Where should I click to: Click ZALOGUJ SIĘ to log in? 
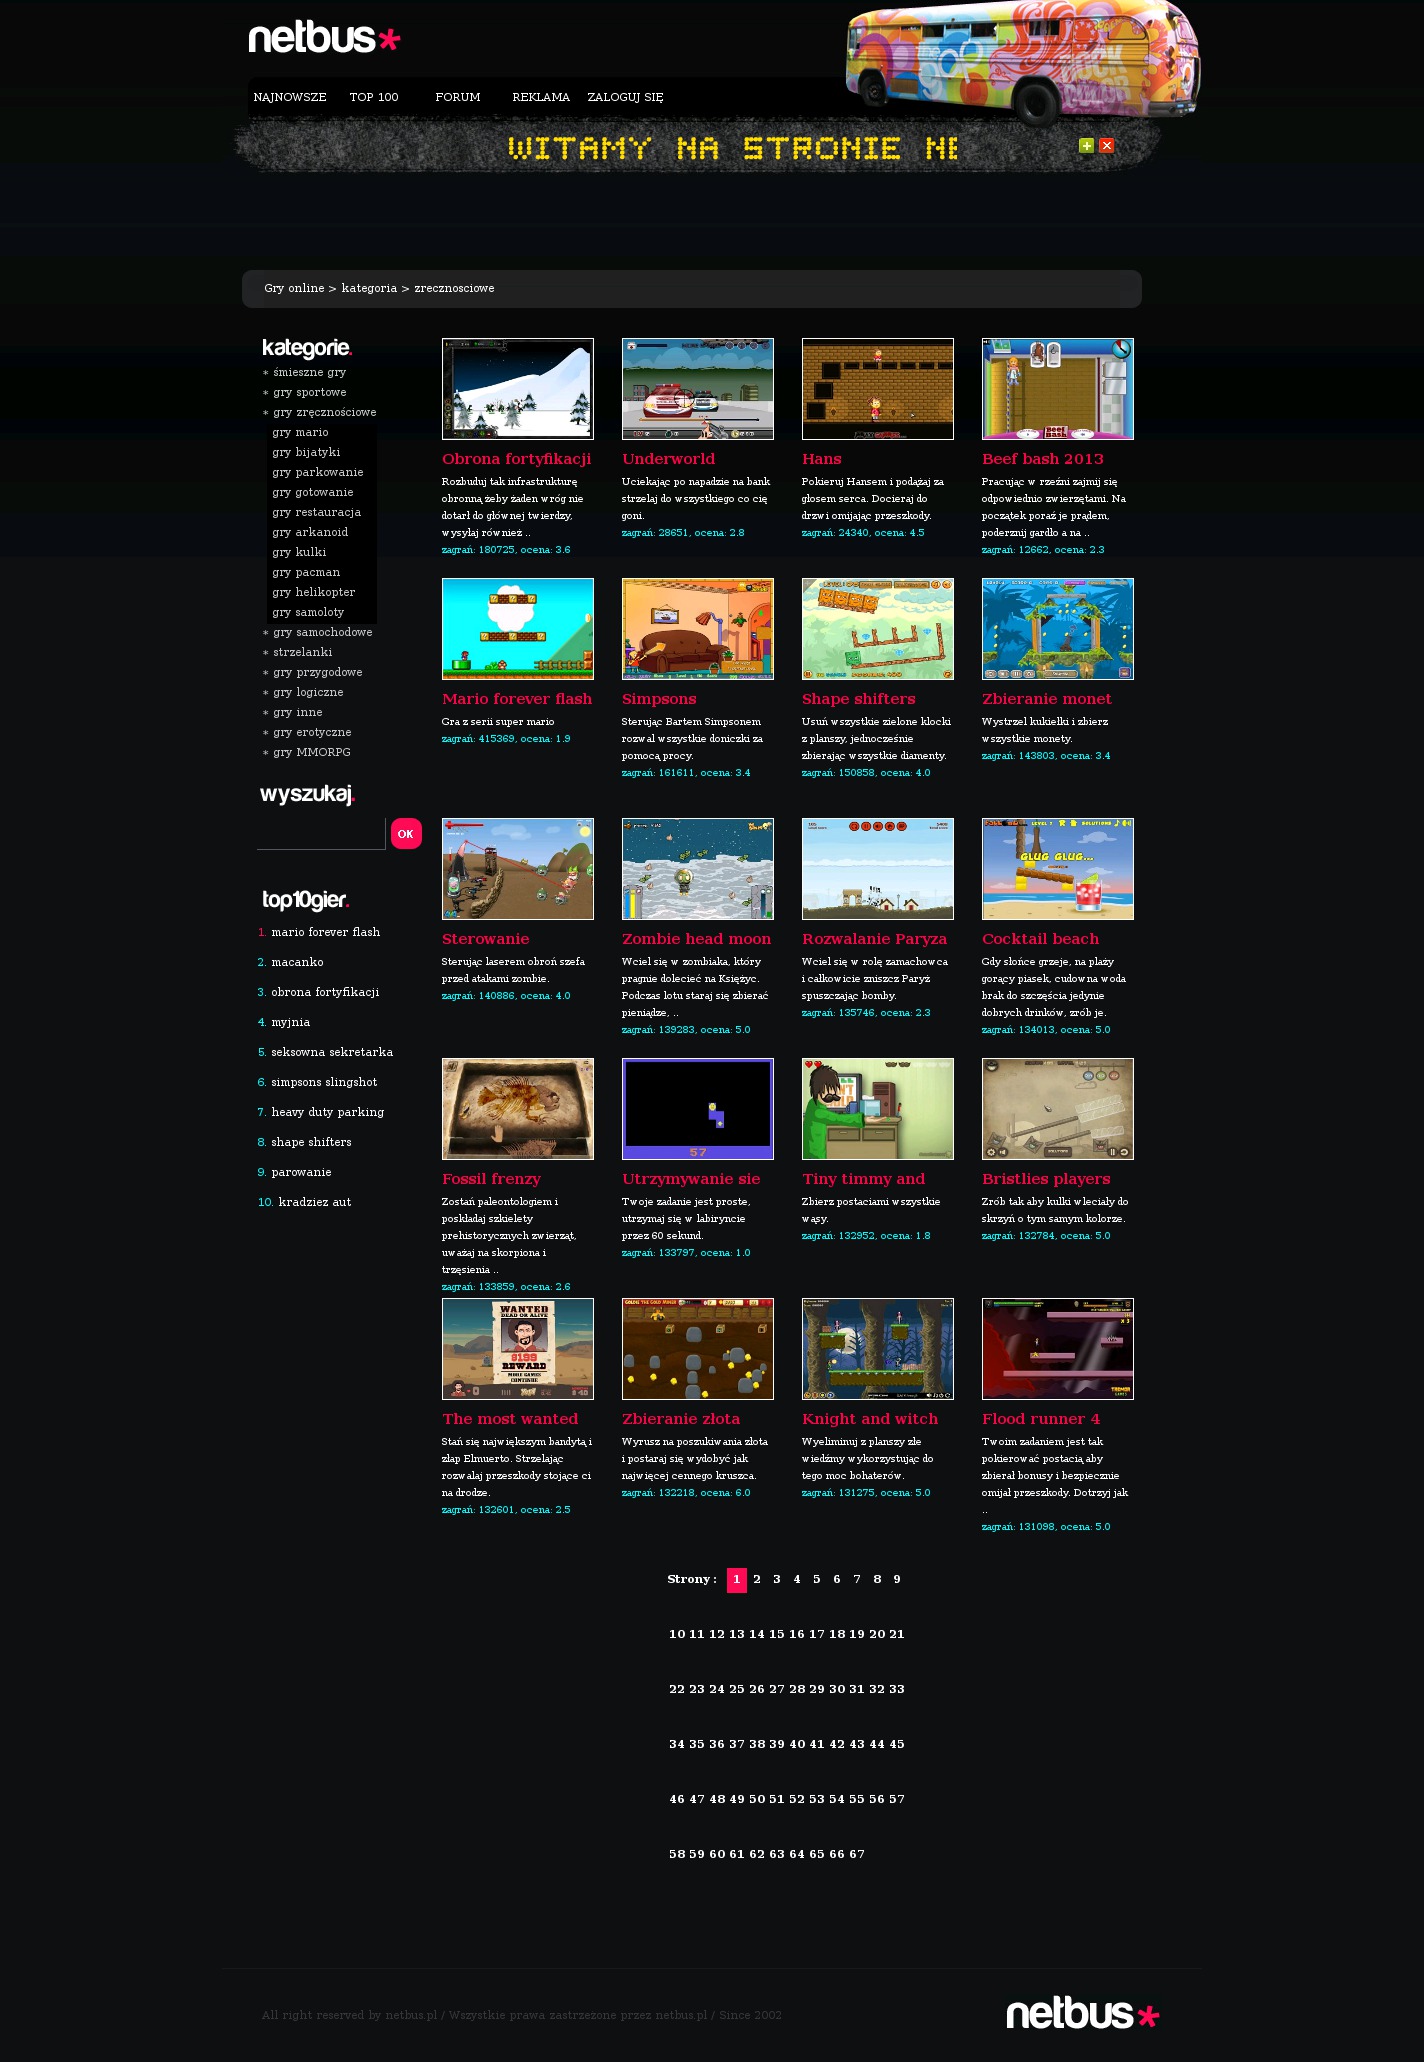coord(625,97)
